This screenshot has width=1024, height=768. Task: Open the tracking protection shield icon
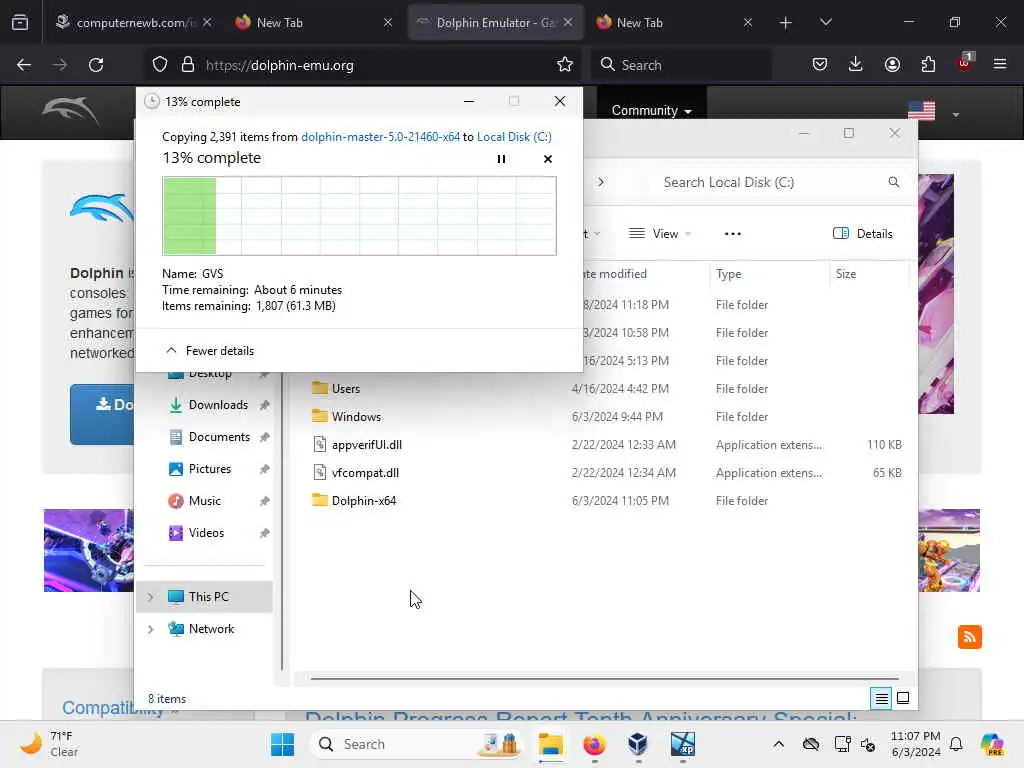pos(160,65)
